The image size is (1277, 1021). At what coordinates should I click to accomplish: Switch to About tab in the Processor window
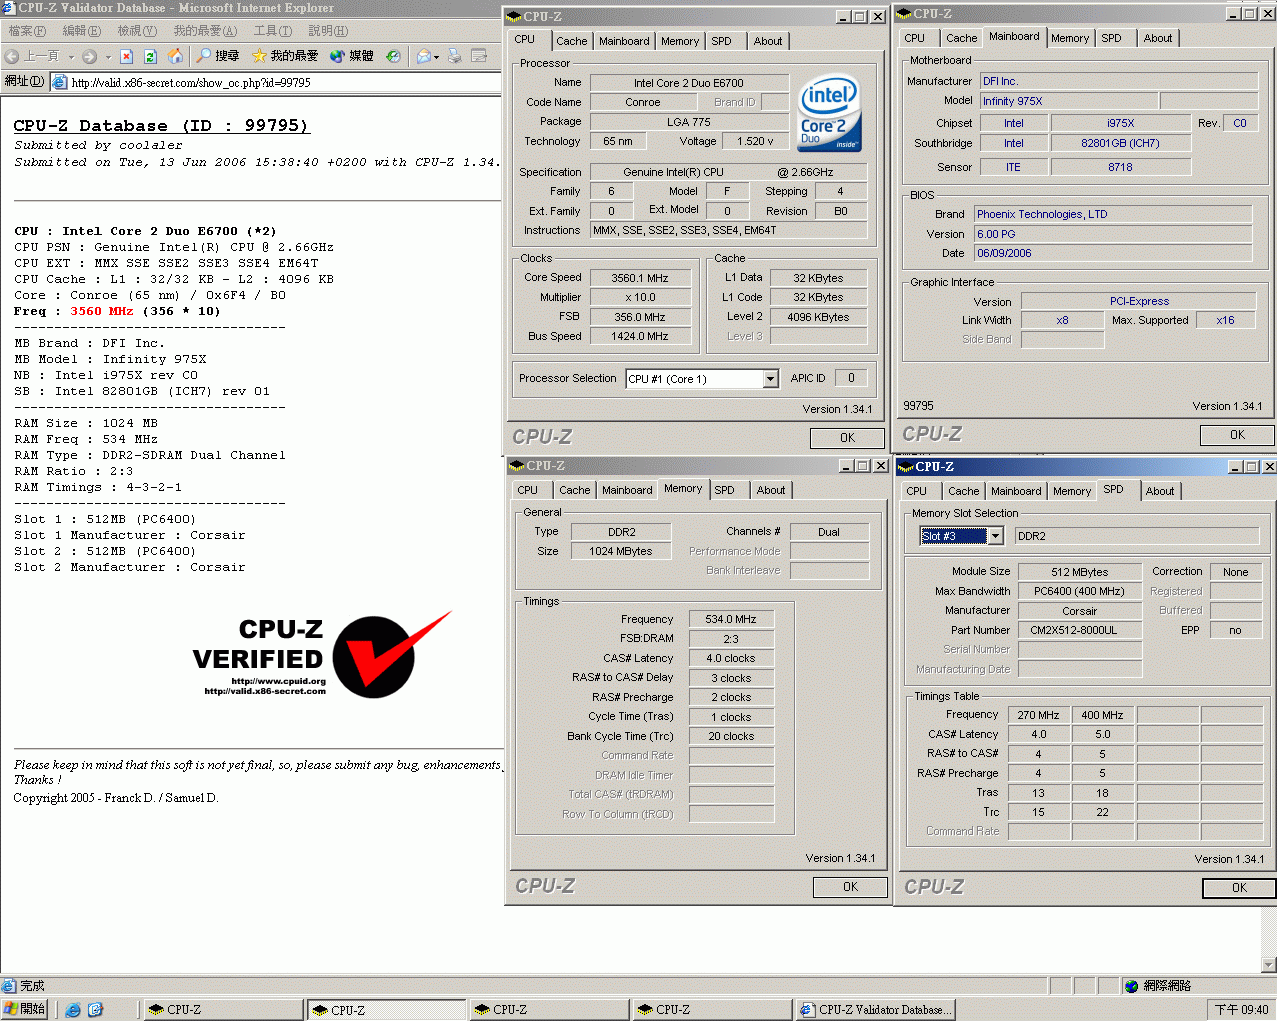(768, 41)
